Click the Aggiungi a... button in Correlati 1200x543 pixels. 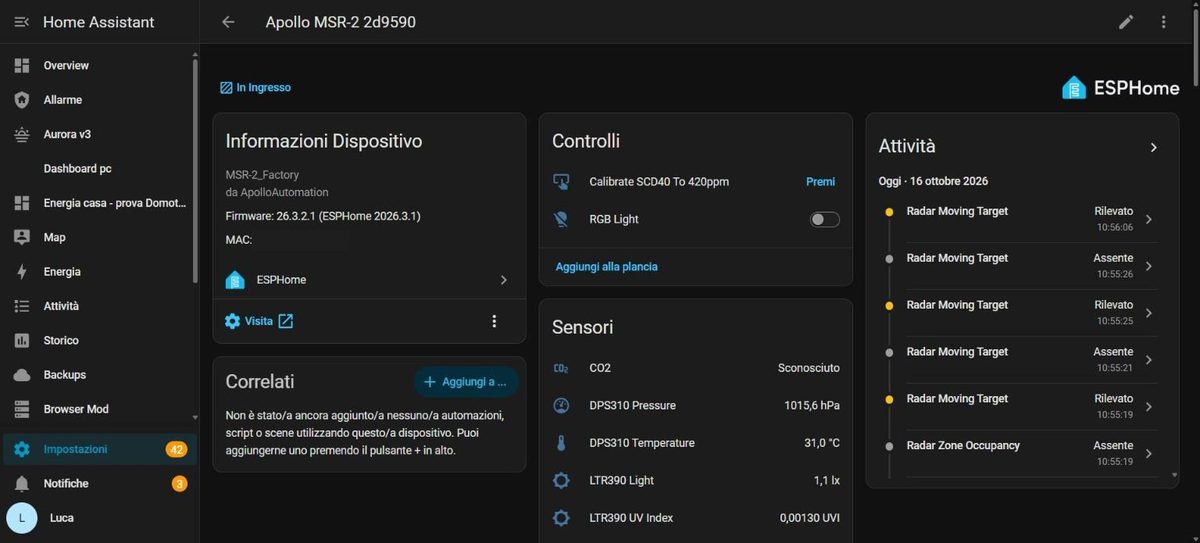tap(466, 382)
